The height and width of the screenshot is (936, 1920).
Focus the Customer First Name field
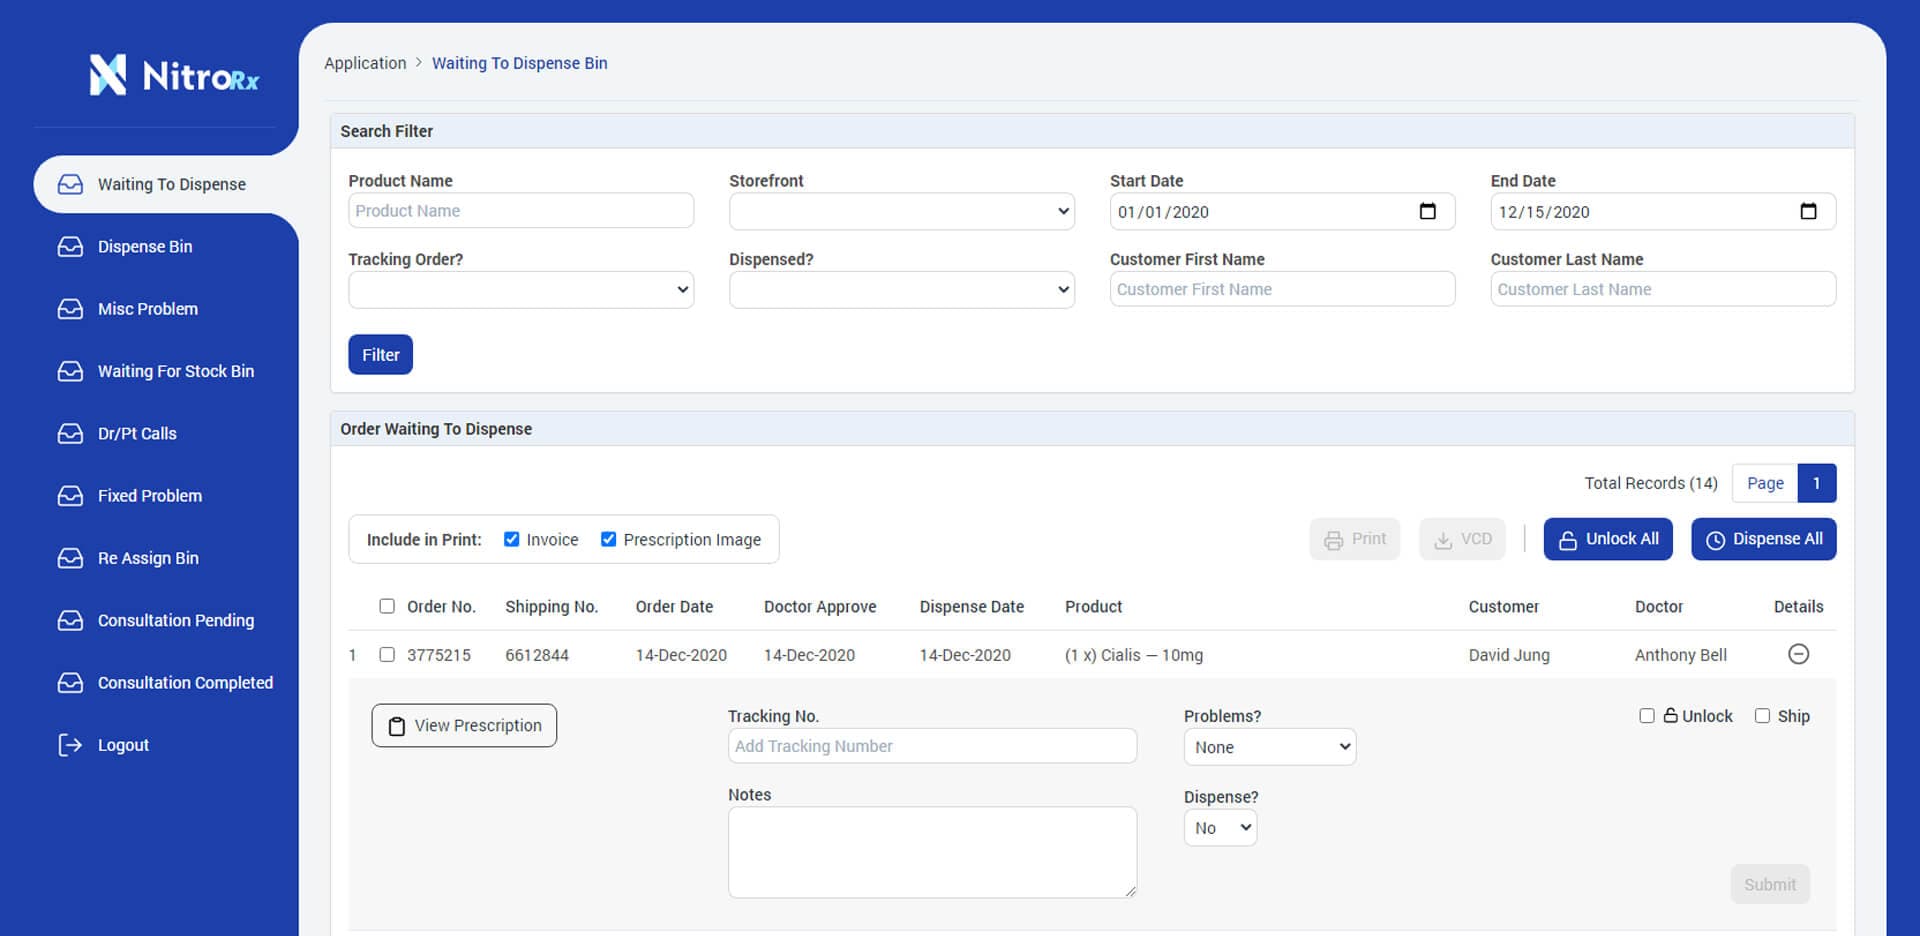pyautogui.click(x=1282, y=289)
